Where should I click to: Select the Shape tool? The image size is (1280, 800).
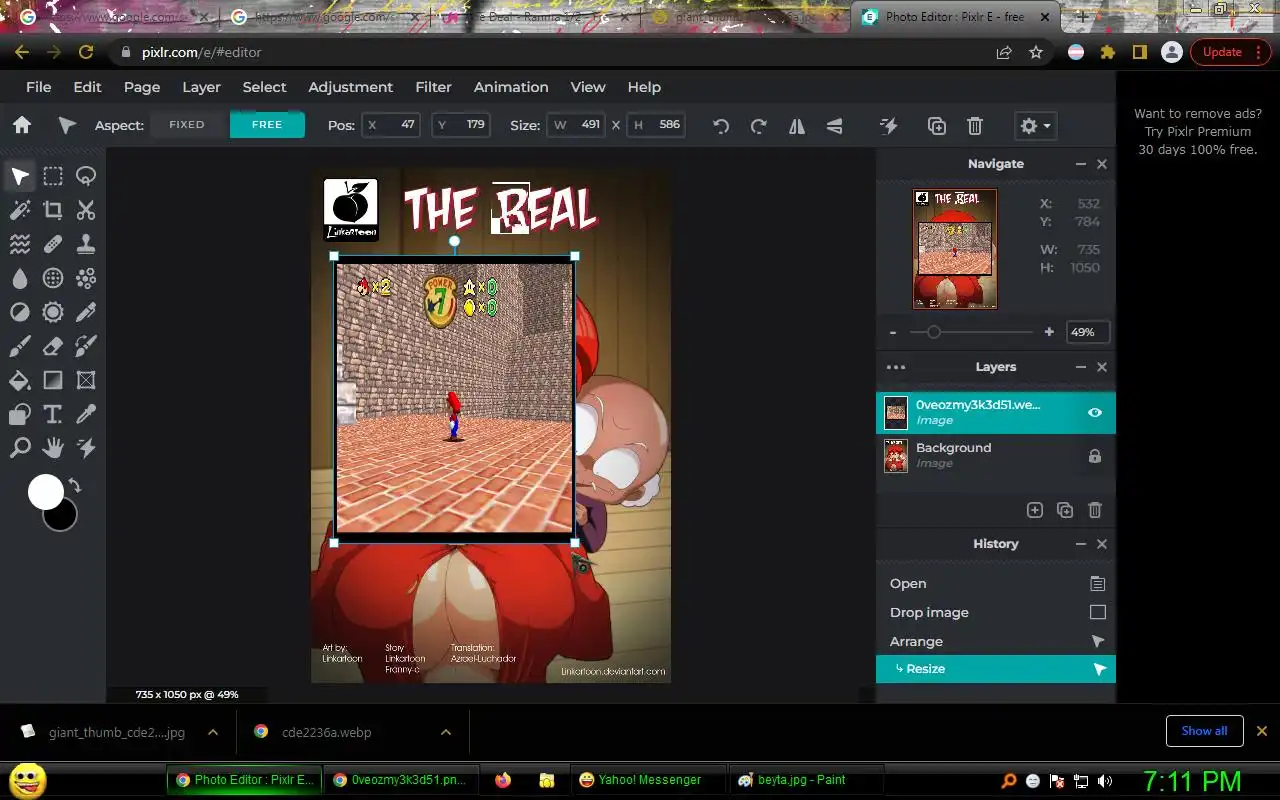click(x=20, y=414)
